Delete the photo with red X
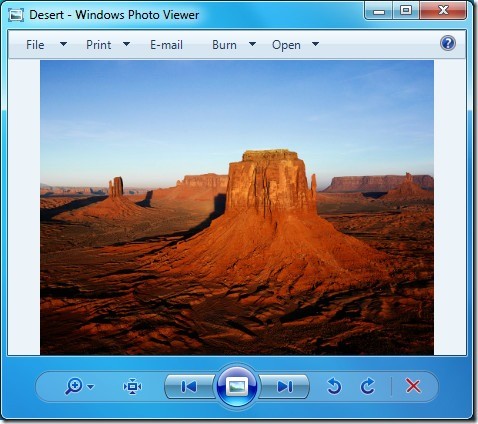Viewport: 478px width, 424px height. tap(413, 386)
